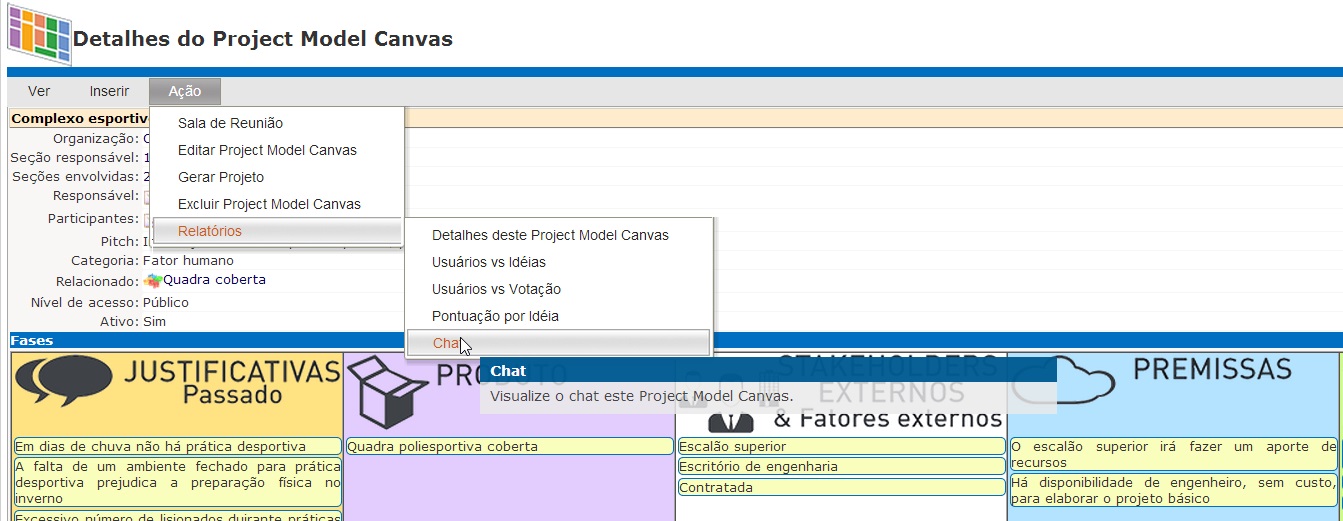Screen dimensions: 1343x521
Task: Click the 'Fator humano' category value
Action: coord(188,261)
